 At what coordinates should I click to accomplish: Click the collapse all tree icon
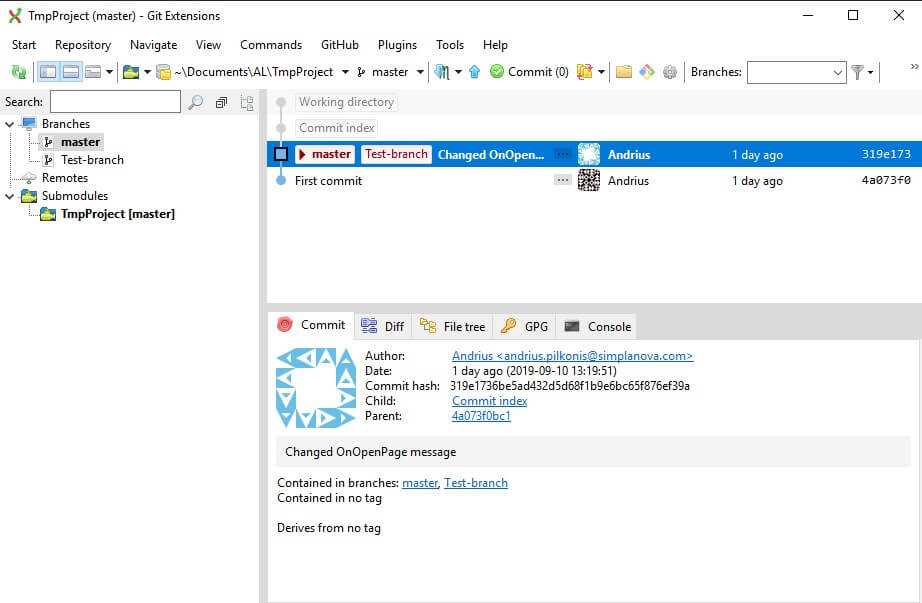[222, 102]
